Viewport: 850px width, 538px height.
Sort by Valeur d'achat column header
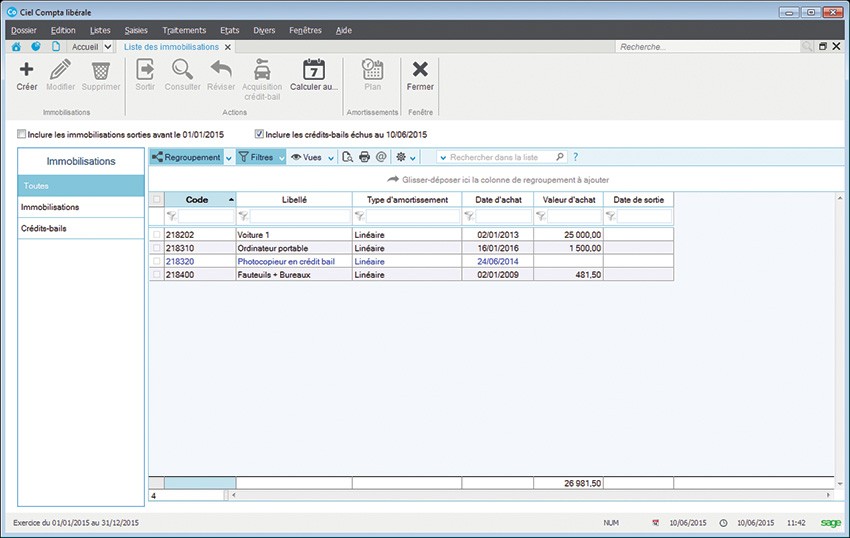click(569, 200)
